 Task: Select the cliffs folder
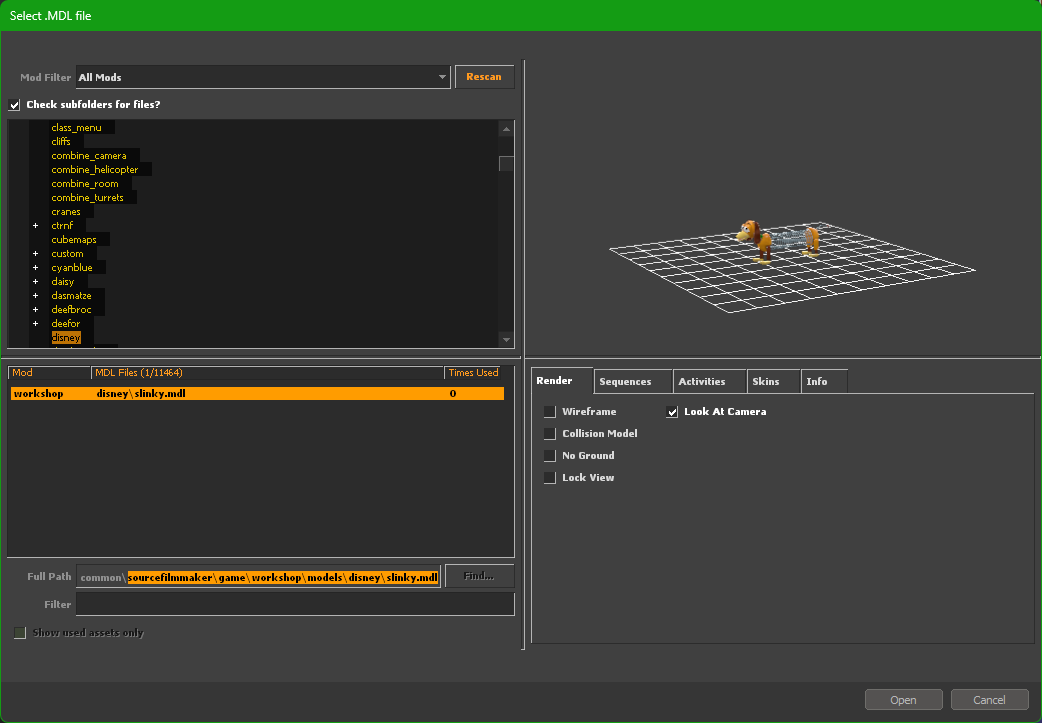[61, 142]
